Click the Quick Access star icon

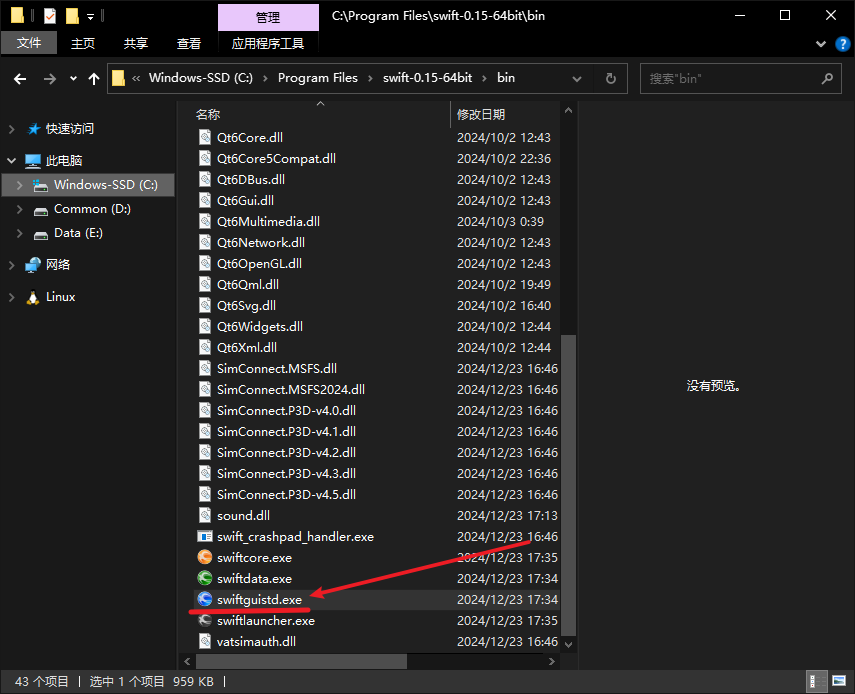click(34, 129)
